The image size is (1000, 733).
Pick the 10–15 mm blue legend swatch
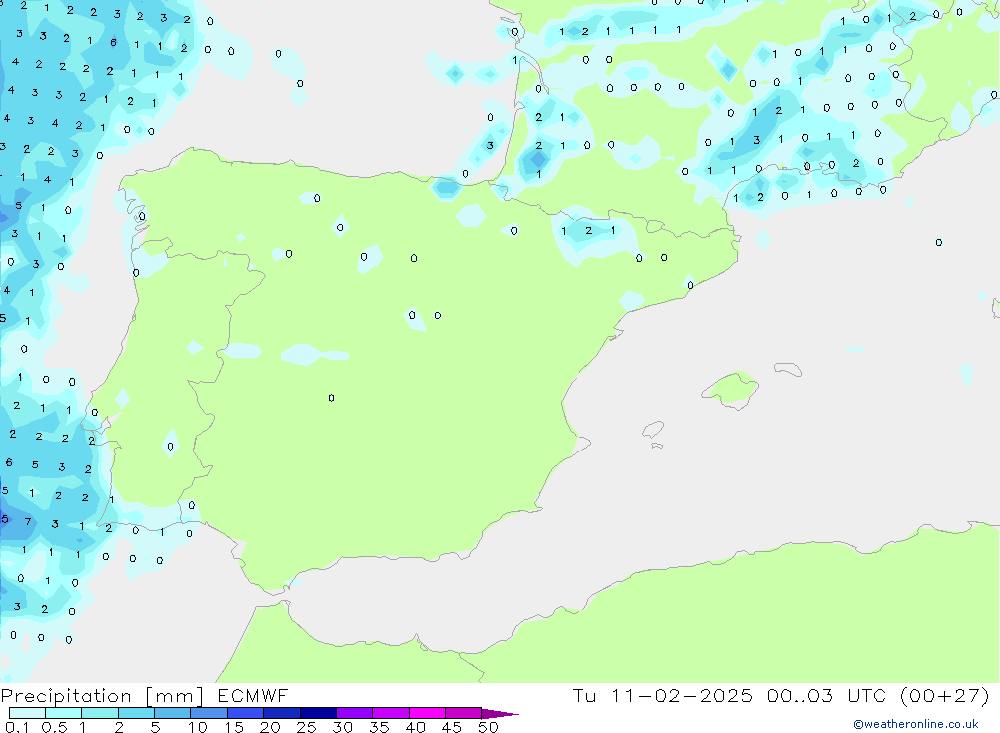(x=209, y=713)
